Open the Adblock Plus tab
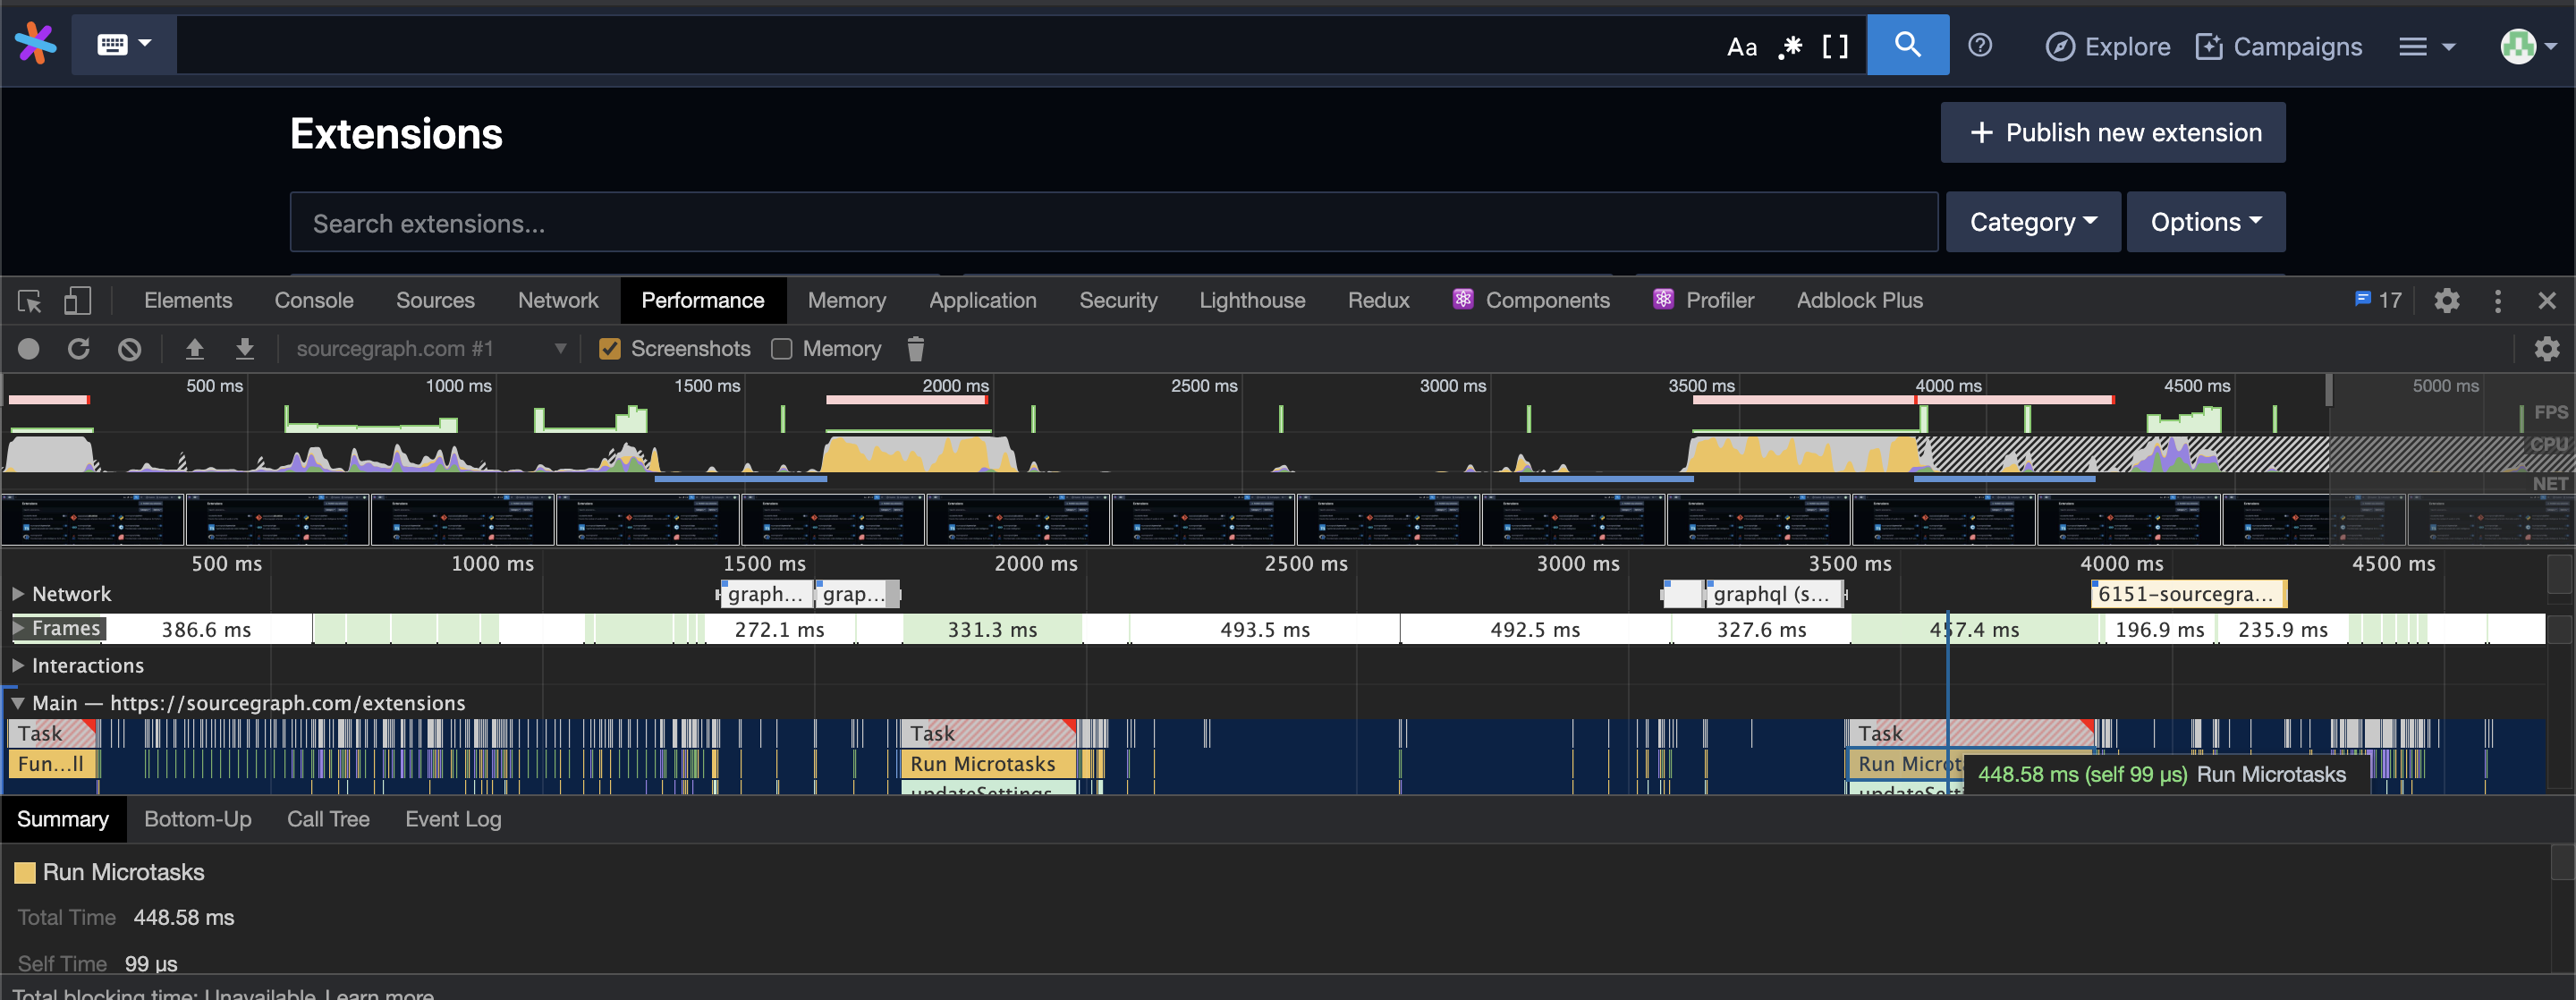 click(1859, 300)
